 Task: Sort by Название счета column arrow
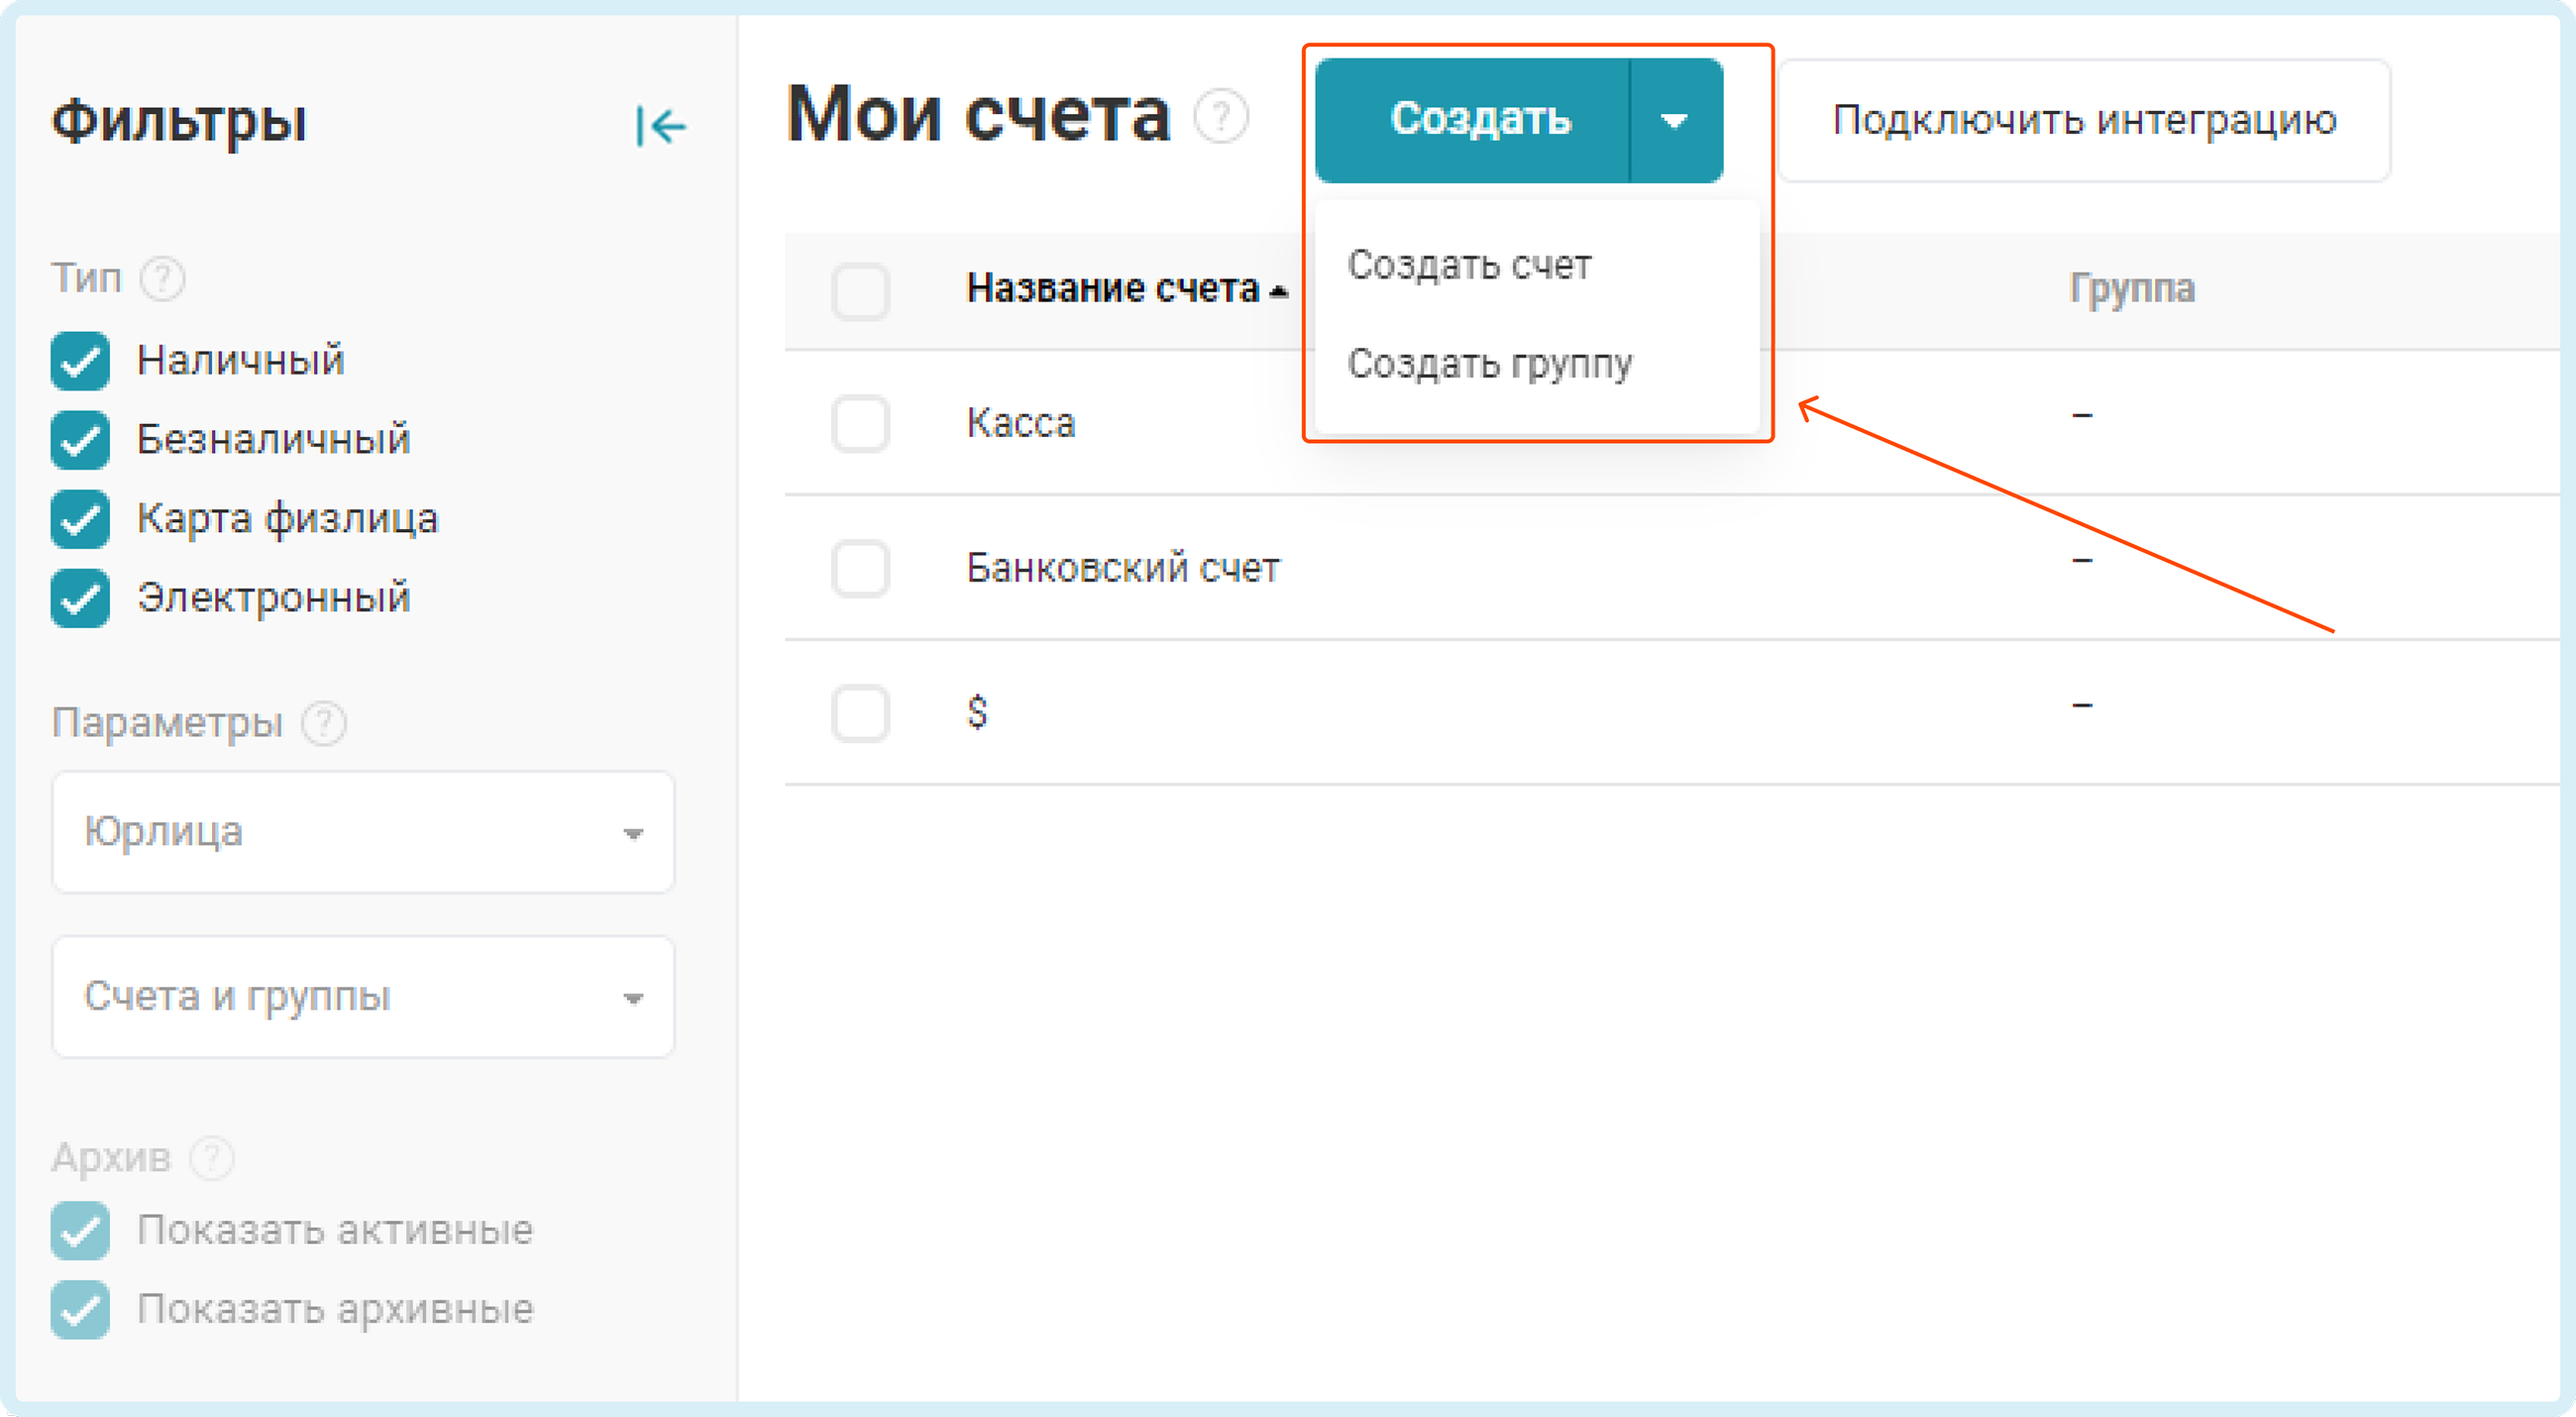click(1277, 291)
